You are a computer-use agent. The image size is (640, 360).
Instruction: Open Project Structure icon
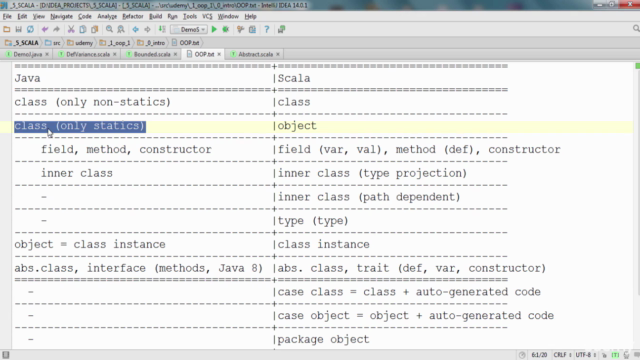click(x=252, y=29)
